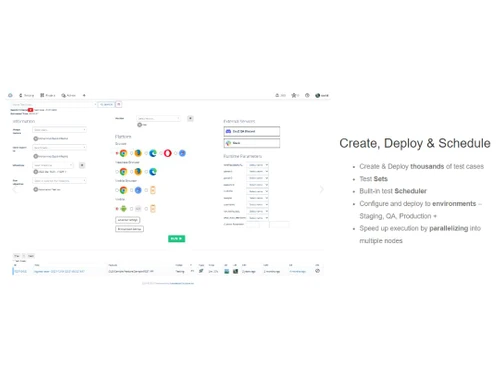Viewport: 500px width, 375px height.
Task: Click the orange phone icon in Mobile Browser row
Action: tap(153, 190)
